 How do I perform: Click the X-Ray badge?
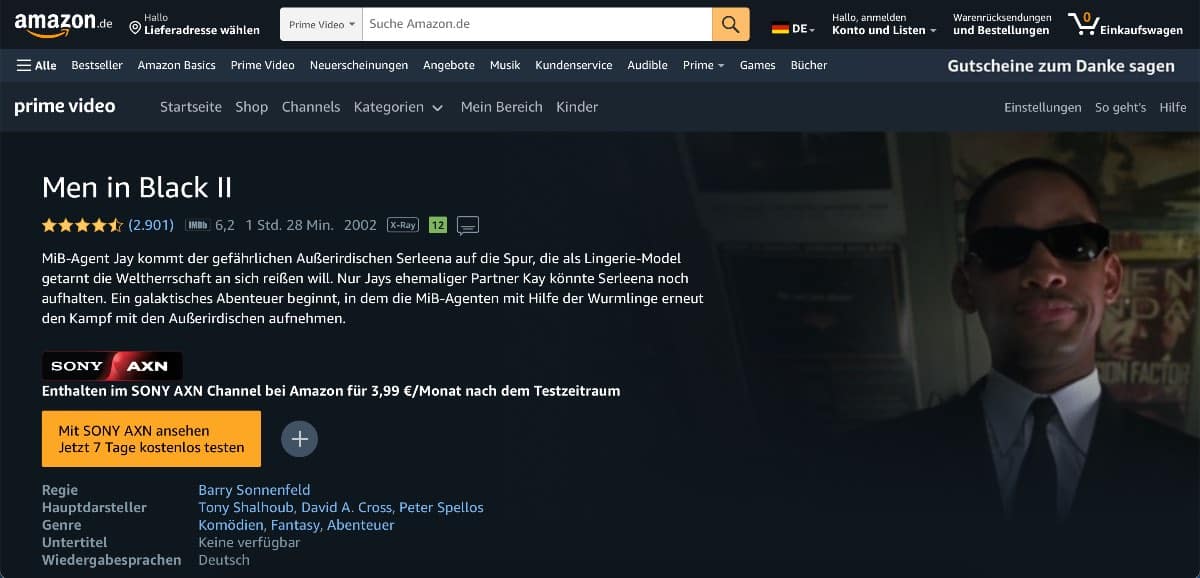coord(403,225)
